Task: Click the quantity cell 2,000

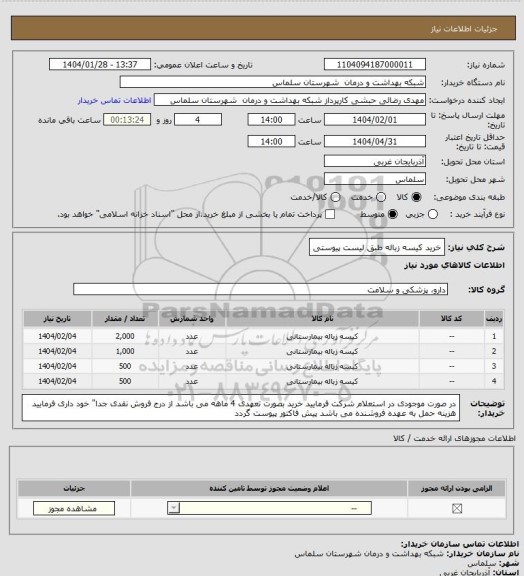Action: click(125, 336)
